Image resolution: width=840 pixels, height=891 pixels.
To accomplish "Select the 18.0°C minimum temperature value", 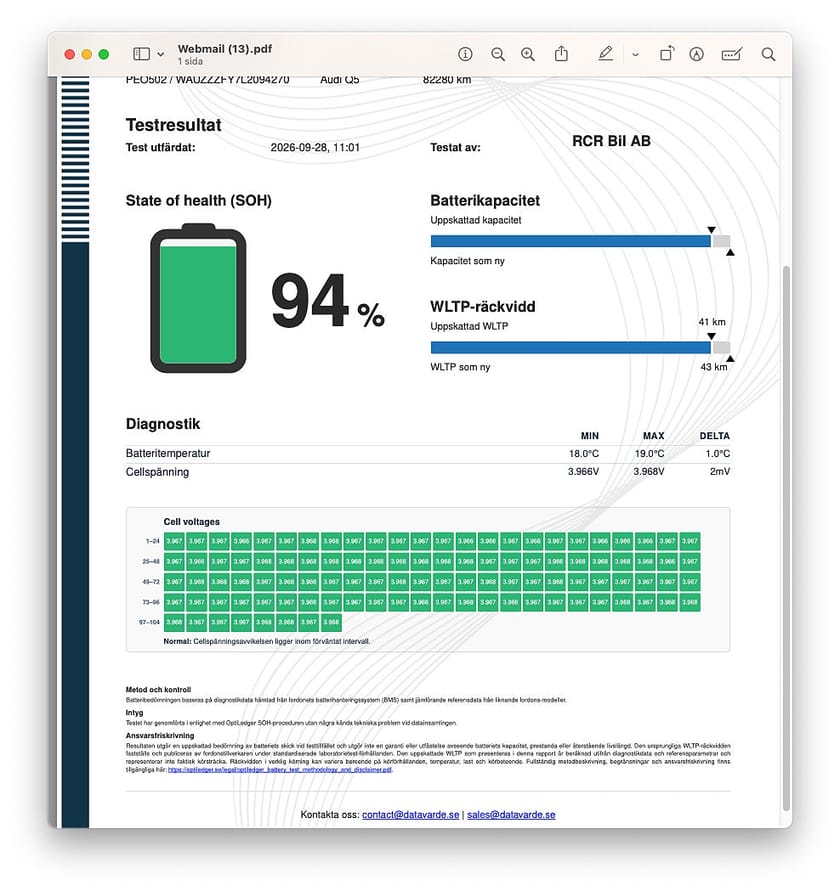I will click(584, 454).
